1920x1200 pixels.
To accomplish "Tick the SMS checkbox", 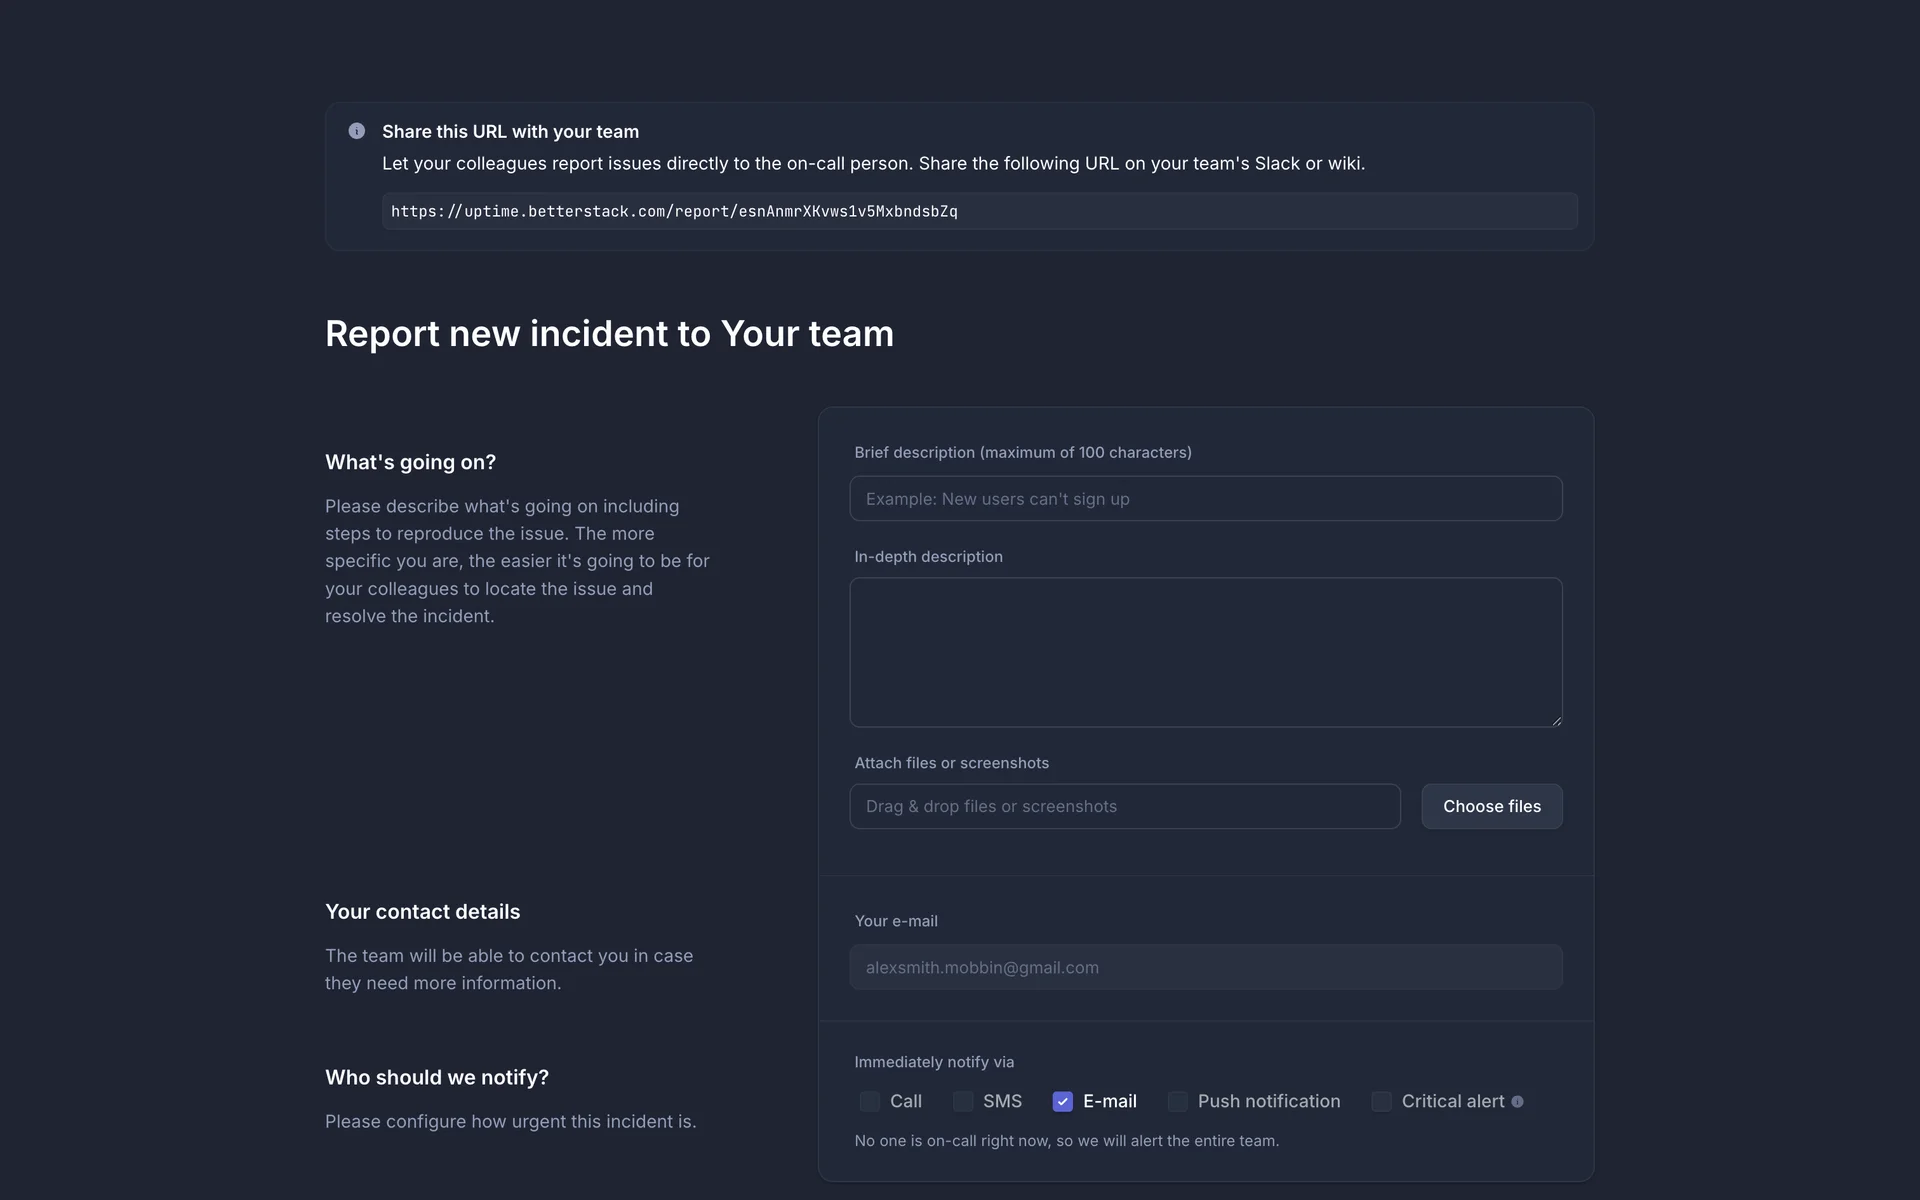I will pyautogui.click(x=963, y=1101).
